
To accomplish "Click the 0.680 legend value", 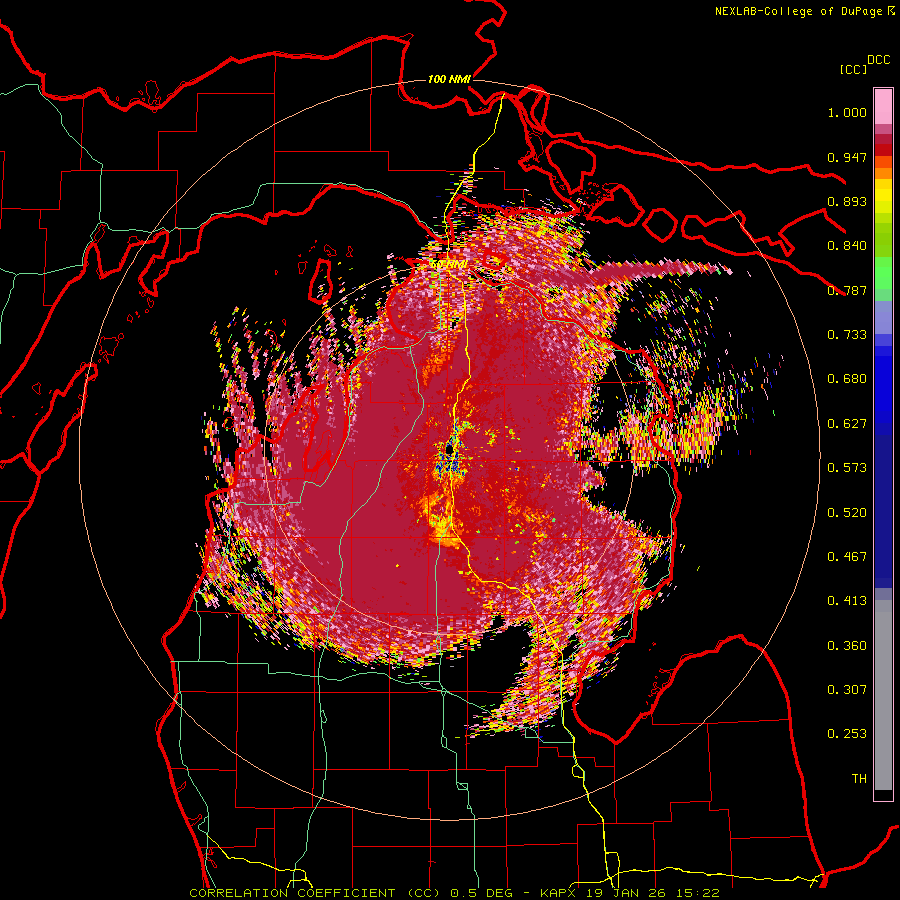I will point(847,379).
